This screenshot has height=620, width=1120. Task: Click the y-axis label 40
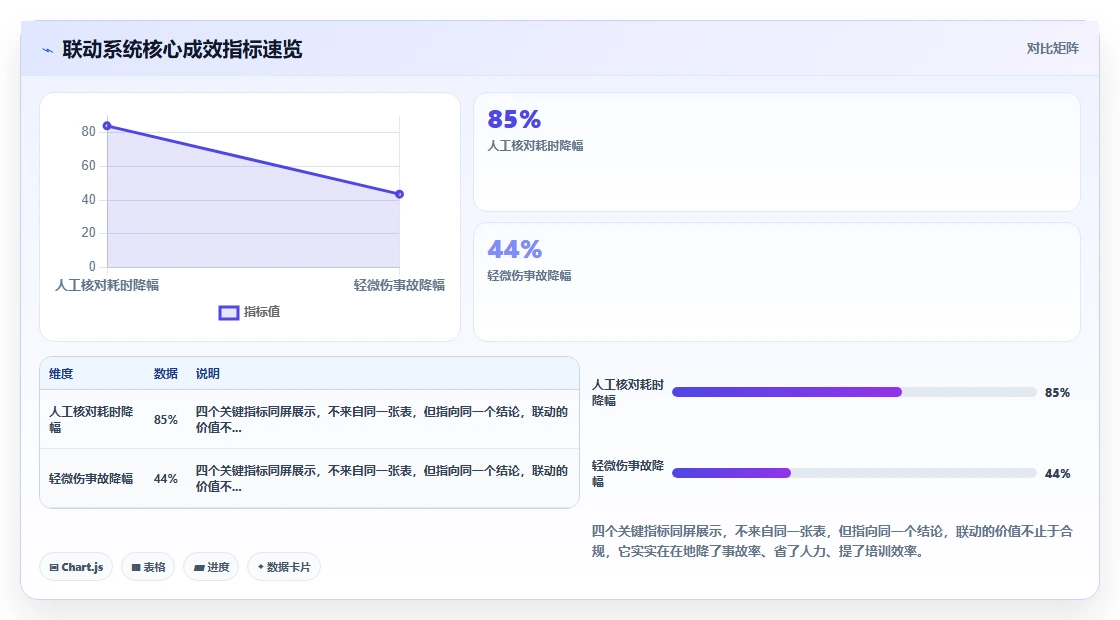click(x=89, y=199)
